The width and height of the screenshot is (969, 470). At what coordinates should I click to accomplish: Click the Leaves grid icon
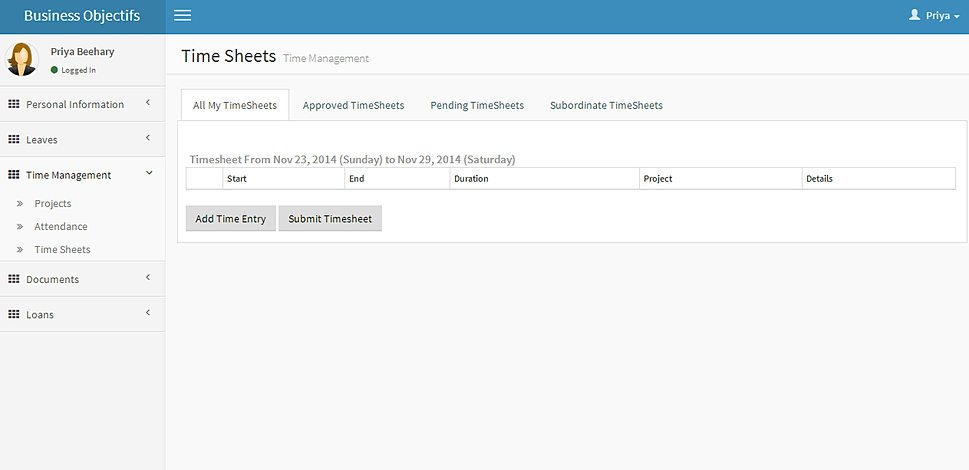click(14, 139)
